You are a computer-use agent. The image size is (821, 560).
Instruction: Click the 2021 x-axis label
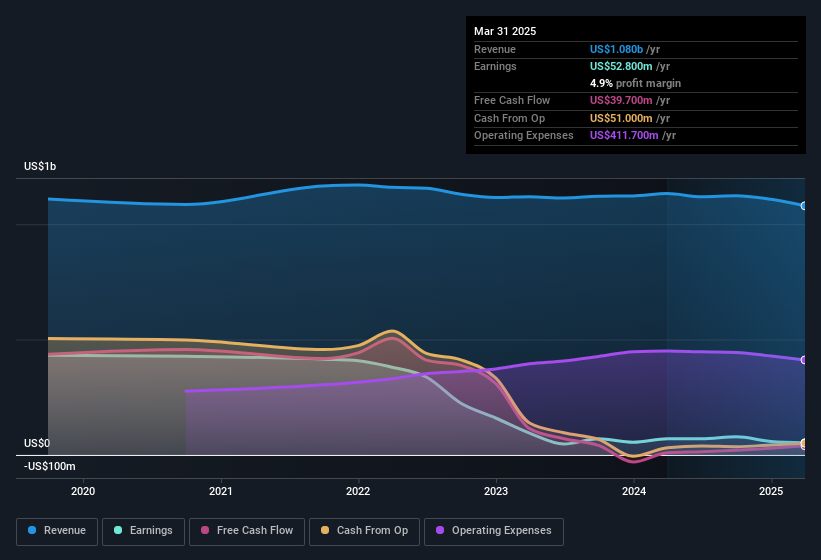coord(220,491)
